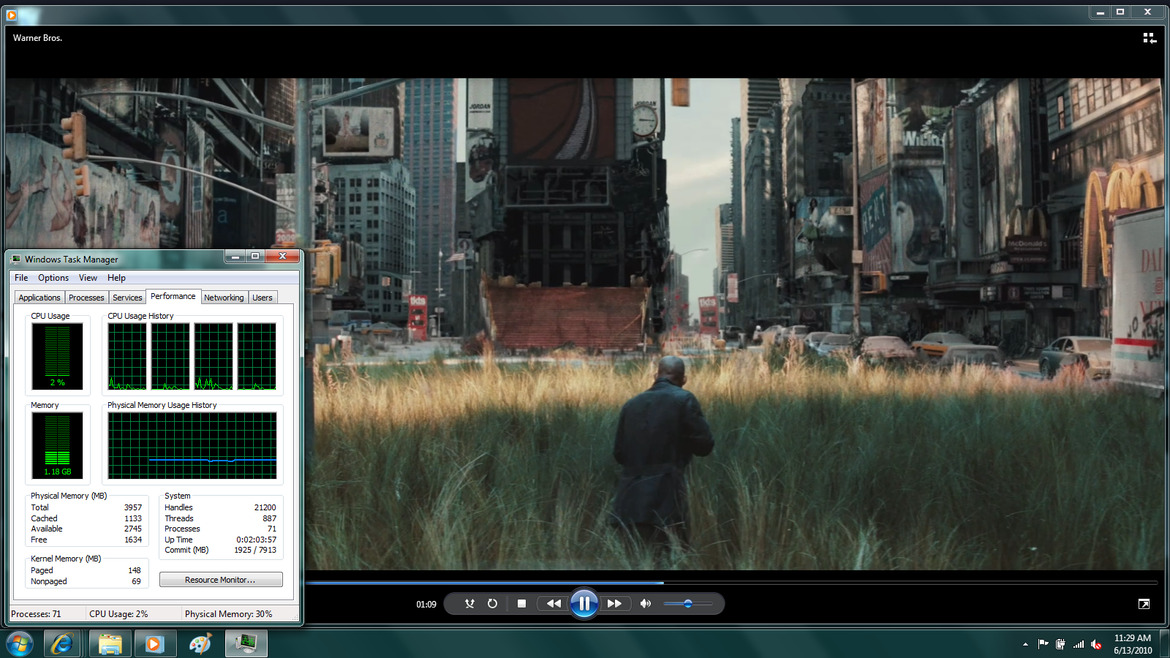The width and height of the screenshot is (1170, 658).
Task: Click the elapsed time 01:09 label
Action: [426, 604]
